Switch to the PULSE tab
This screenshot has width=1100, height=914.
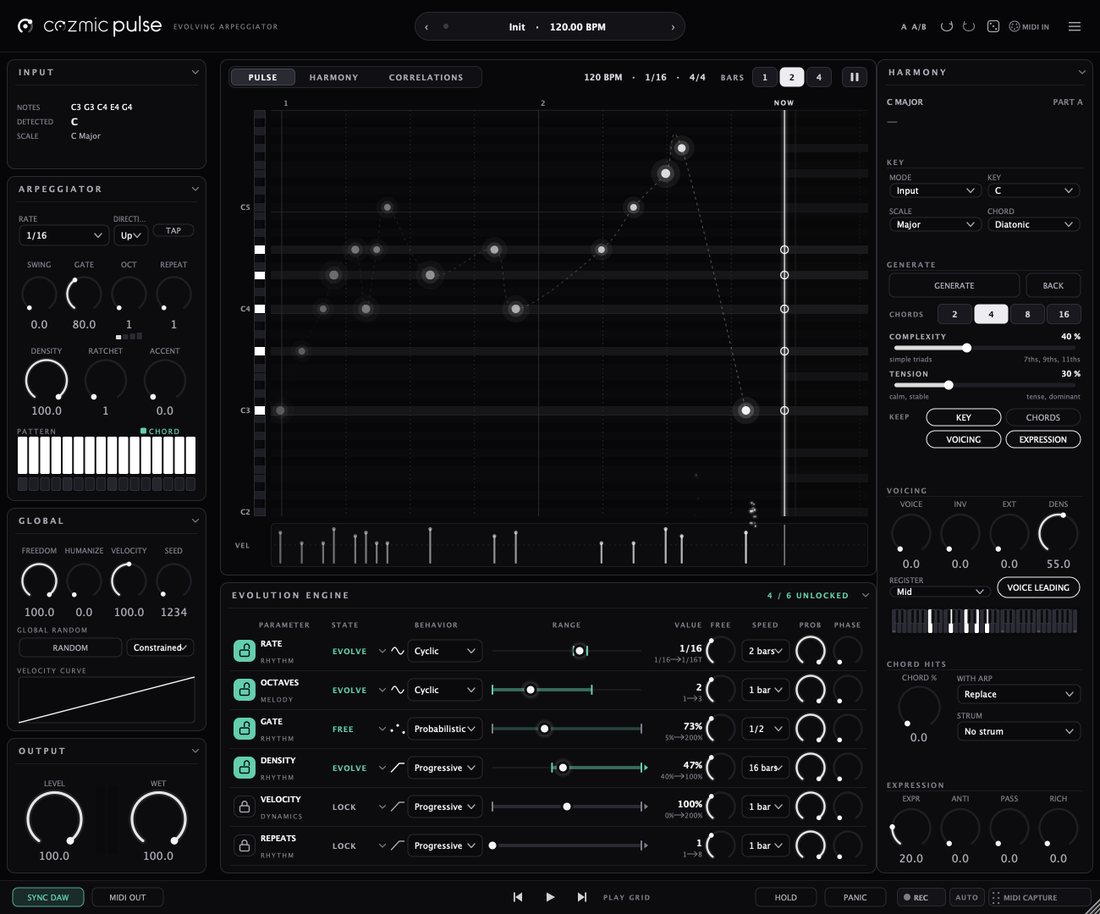(262, 77)
